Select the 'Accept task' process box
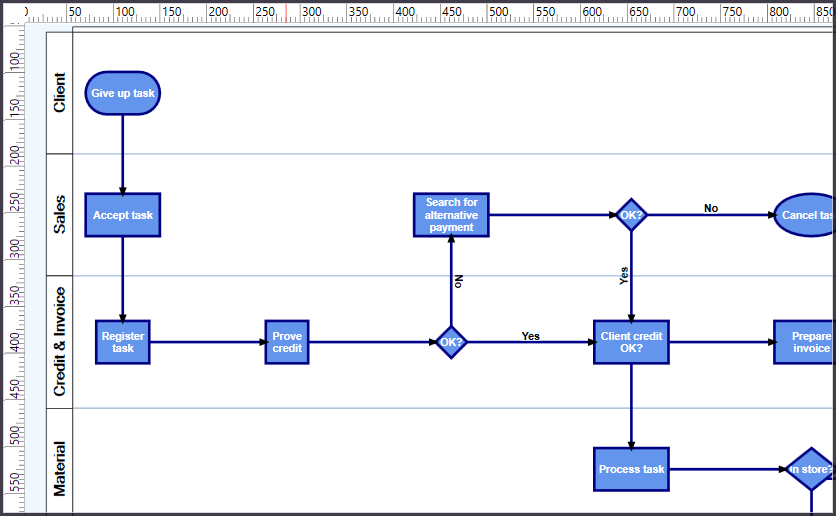The height and width of the screenshot is (516, 836). (x=123, y=215)
